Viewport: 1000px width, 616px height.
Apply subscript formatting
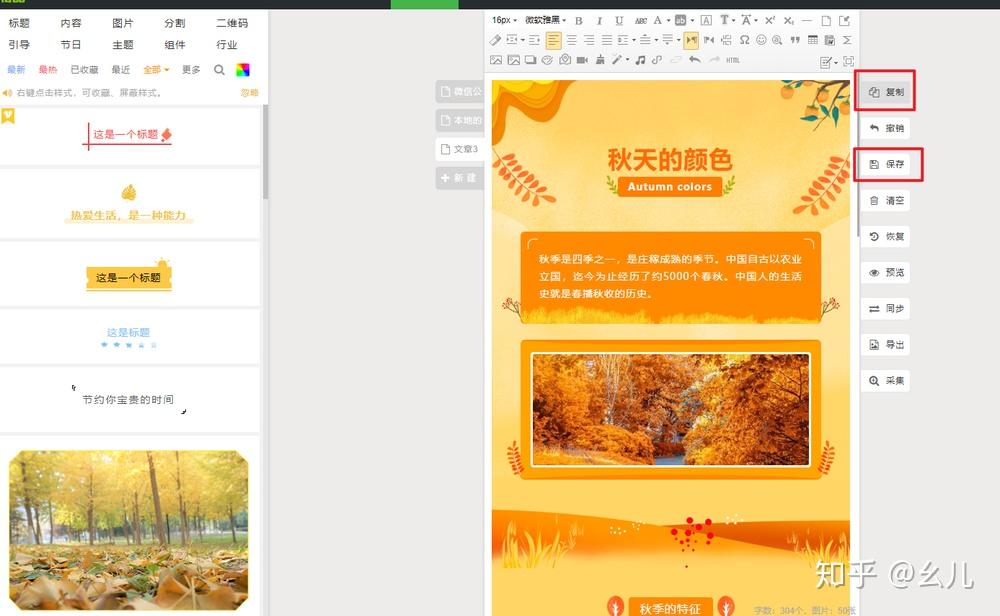pos(788,20)
